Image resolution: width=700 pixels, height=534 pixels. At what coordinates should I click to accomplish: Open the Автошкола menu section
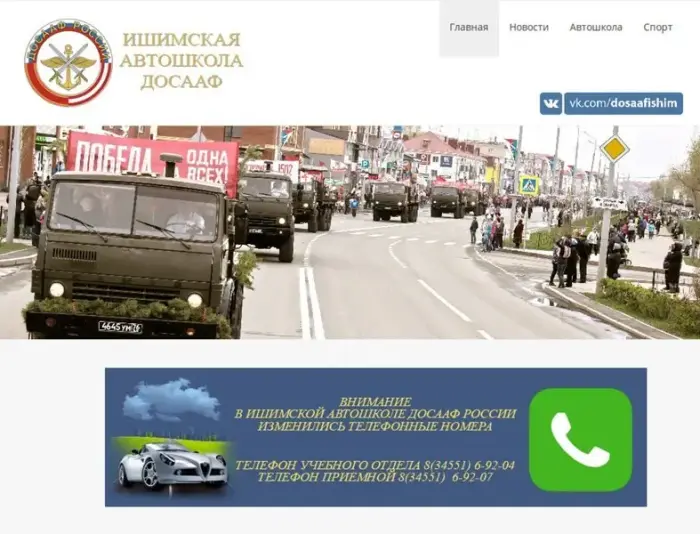(595, 28)
